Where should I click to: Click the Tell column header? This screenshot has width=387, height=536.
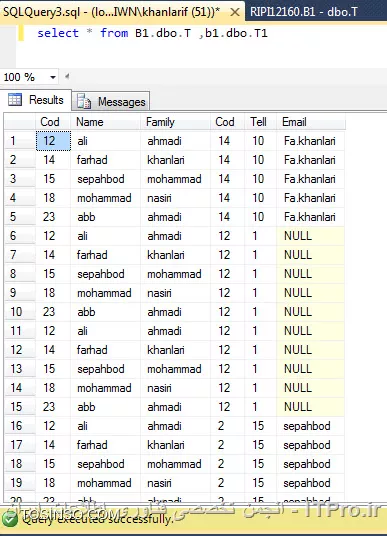click(261, 122)
